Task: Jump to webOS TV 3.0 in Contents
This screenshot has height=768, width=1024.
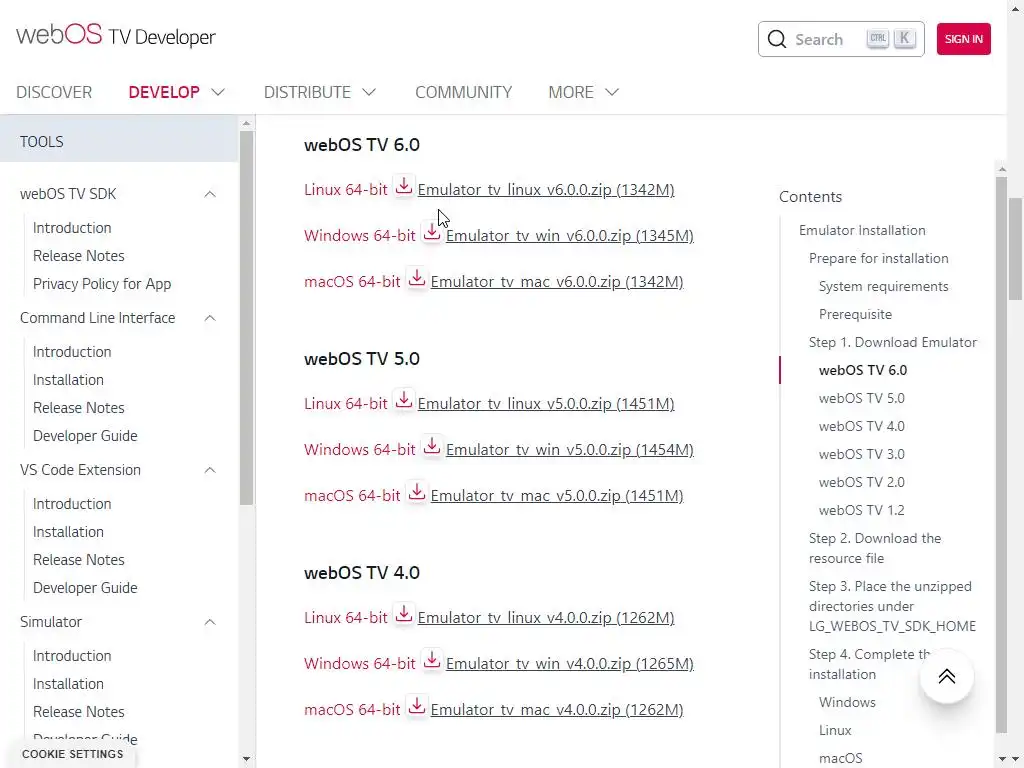Action: (x=861, y=455)
